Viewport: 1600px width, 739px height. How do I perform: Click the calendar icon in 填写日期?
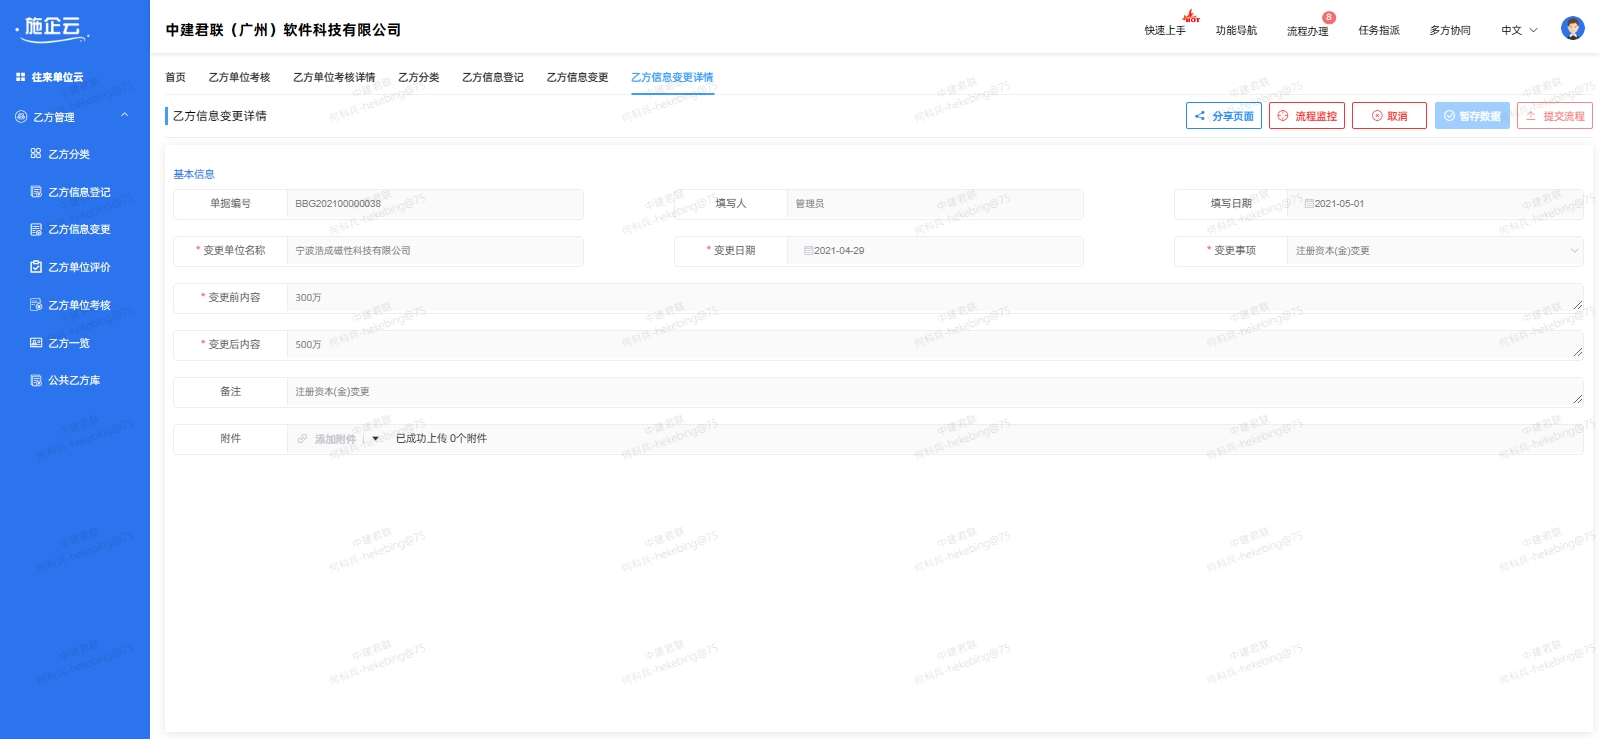[1309, 204]
